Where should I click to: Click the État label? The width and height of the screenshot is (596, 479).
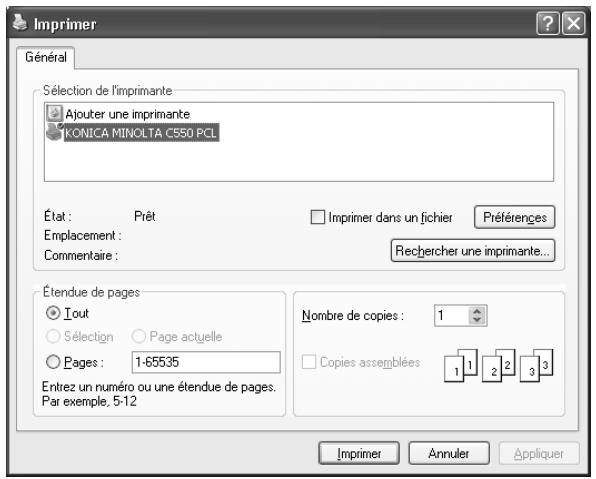(58, 216)
